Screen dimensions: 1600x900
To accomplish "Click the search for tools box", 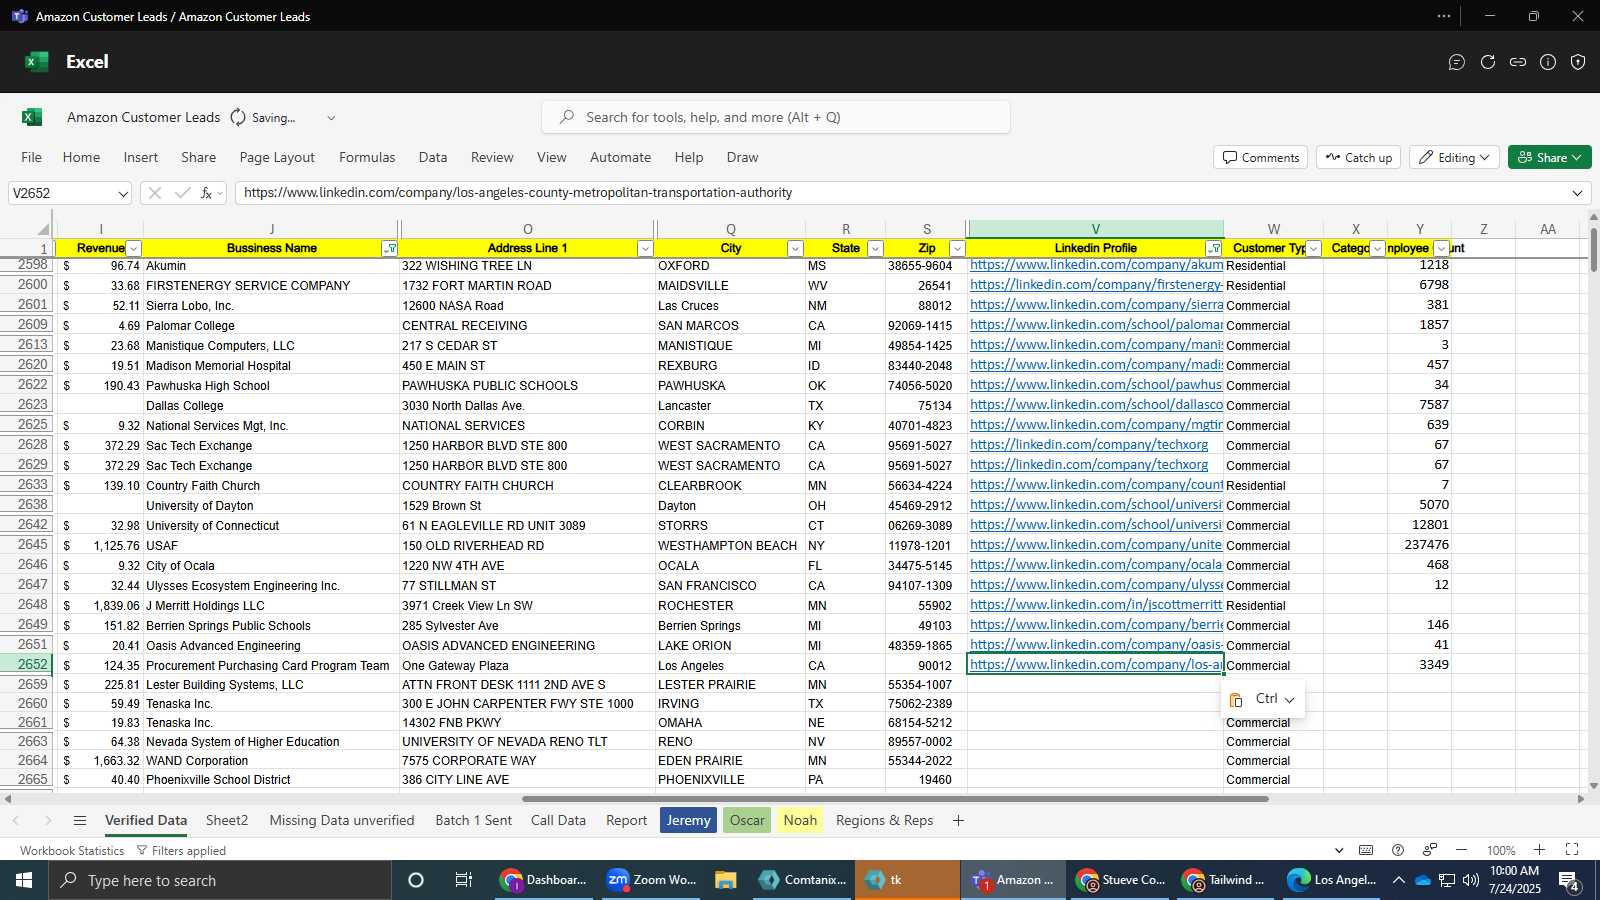I will 776,117.
